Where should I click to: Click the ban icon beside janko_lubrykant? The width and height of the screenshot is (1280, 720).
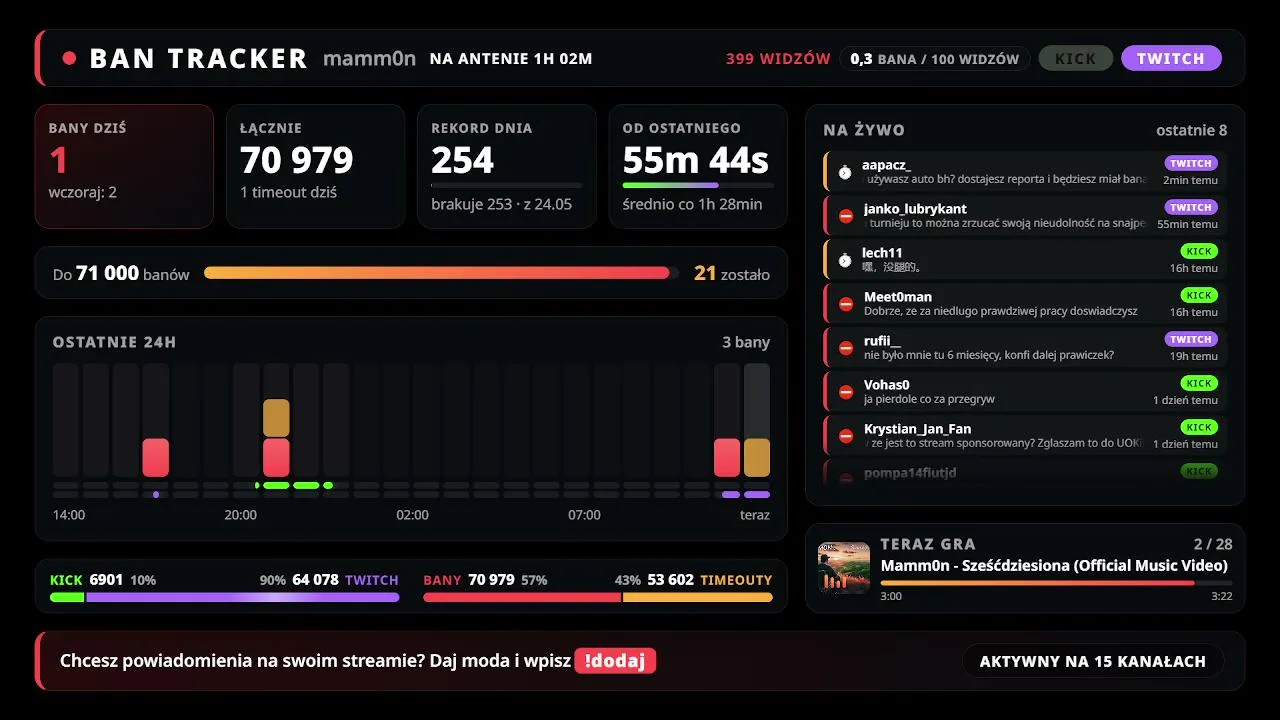(846, 216)
